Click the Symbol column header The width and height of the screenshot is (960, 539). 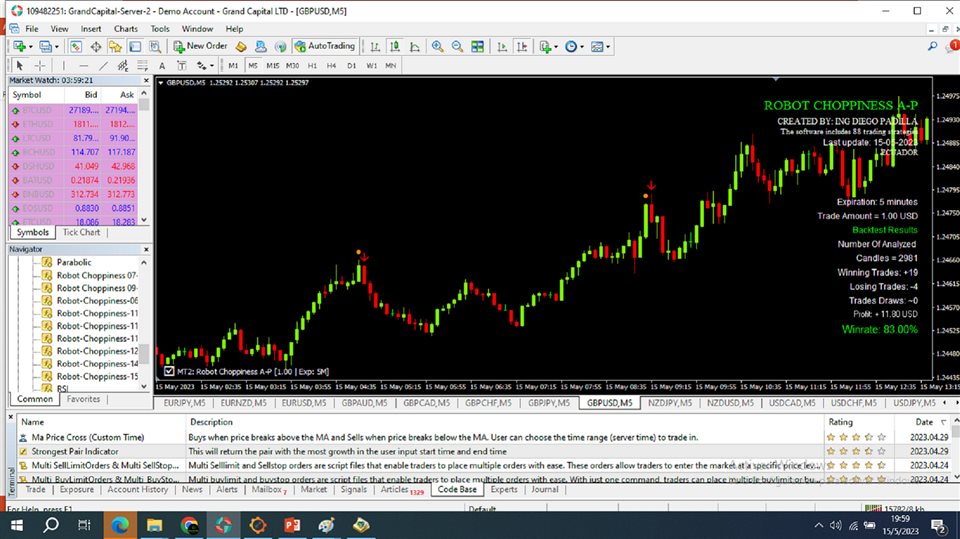pos(36,95)
